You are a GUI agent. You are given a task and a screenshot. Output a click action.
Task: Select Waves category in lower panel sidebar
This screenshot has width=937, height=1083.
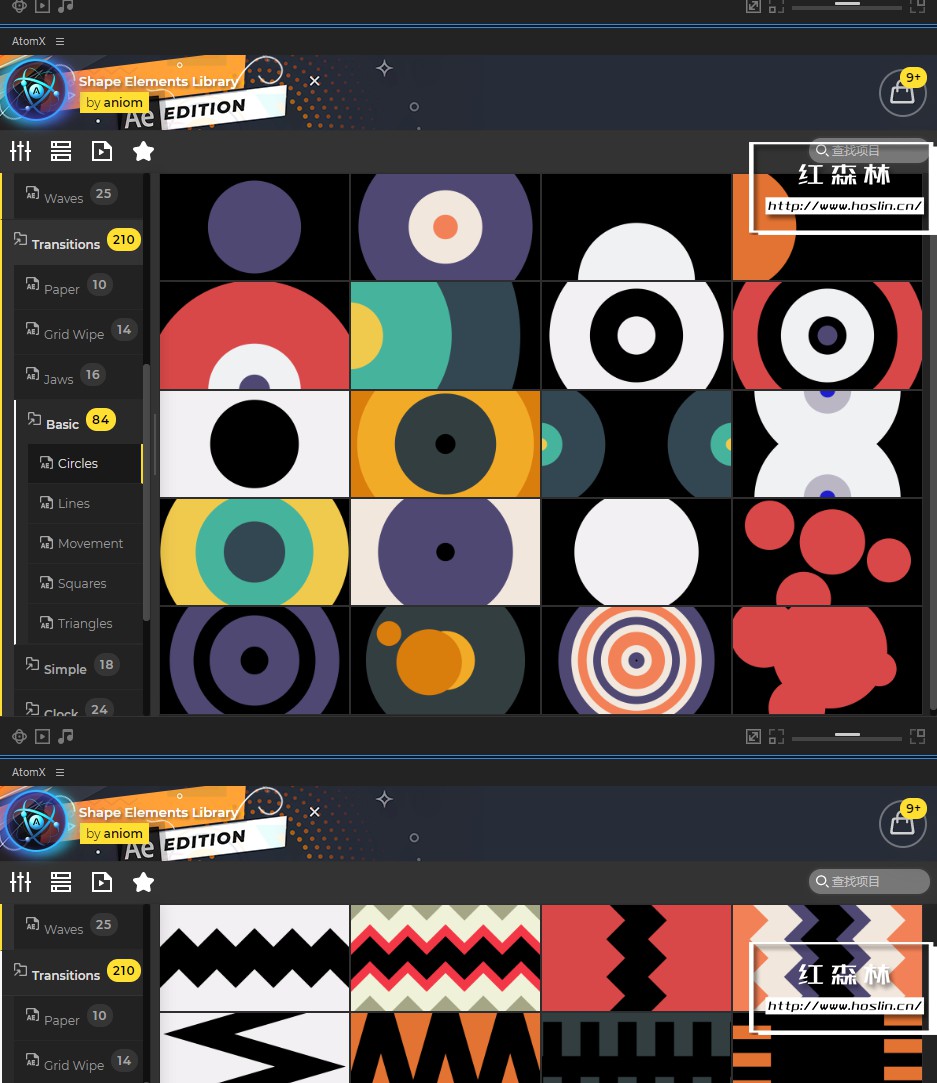[78, 927]
